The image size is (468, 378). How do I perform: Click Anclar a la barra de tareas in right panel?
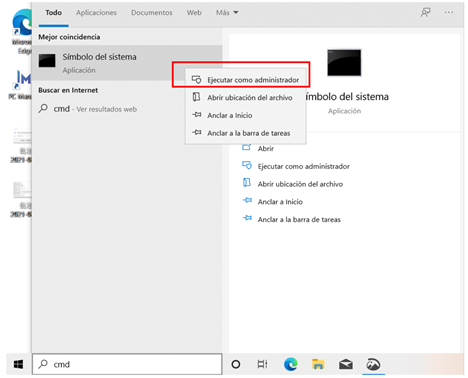(299, 219)
